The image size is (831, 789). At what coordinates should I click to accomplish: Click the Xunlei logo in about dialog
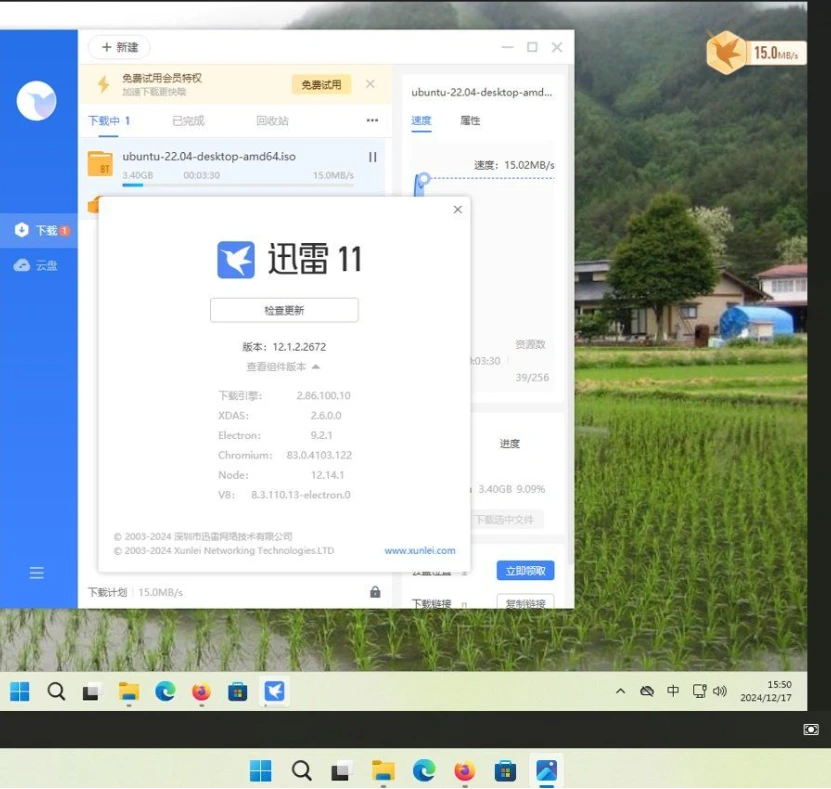coord(236,260)
